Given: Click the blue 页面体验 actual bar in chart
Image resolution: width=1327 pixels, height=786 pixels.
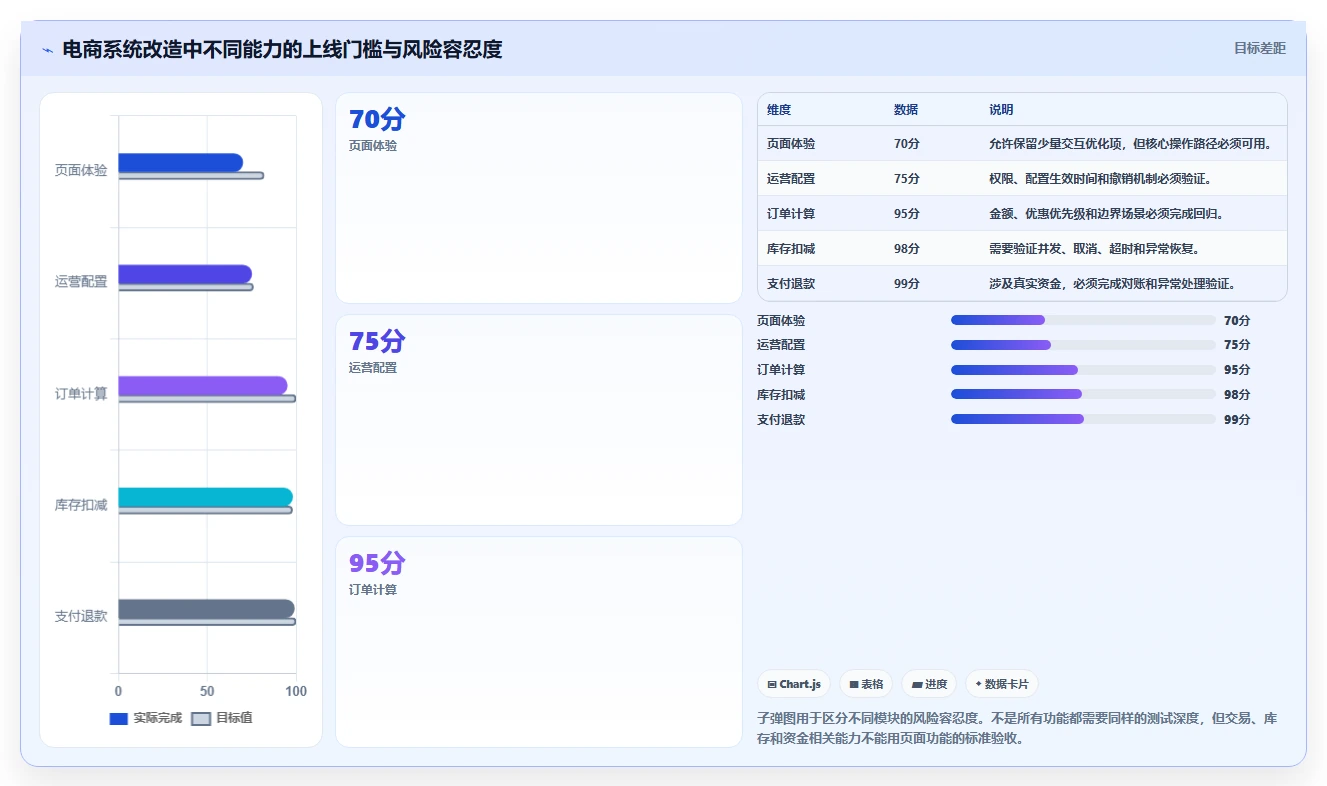Looking at the screenshot, I should 180,162.
